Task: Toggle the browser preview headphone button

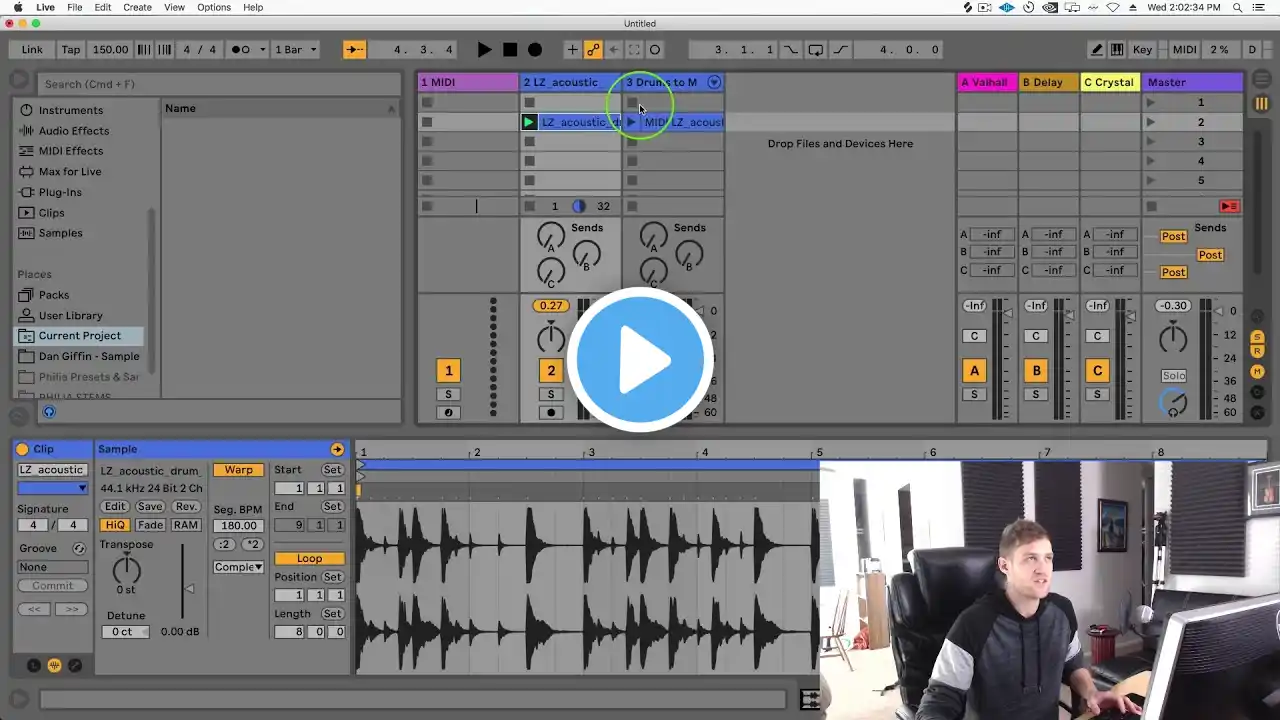Action: tap(49, 412)
